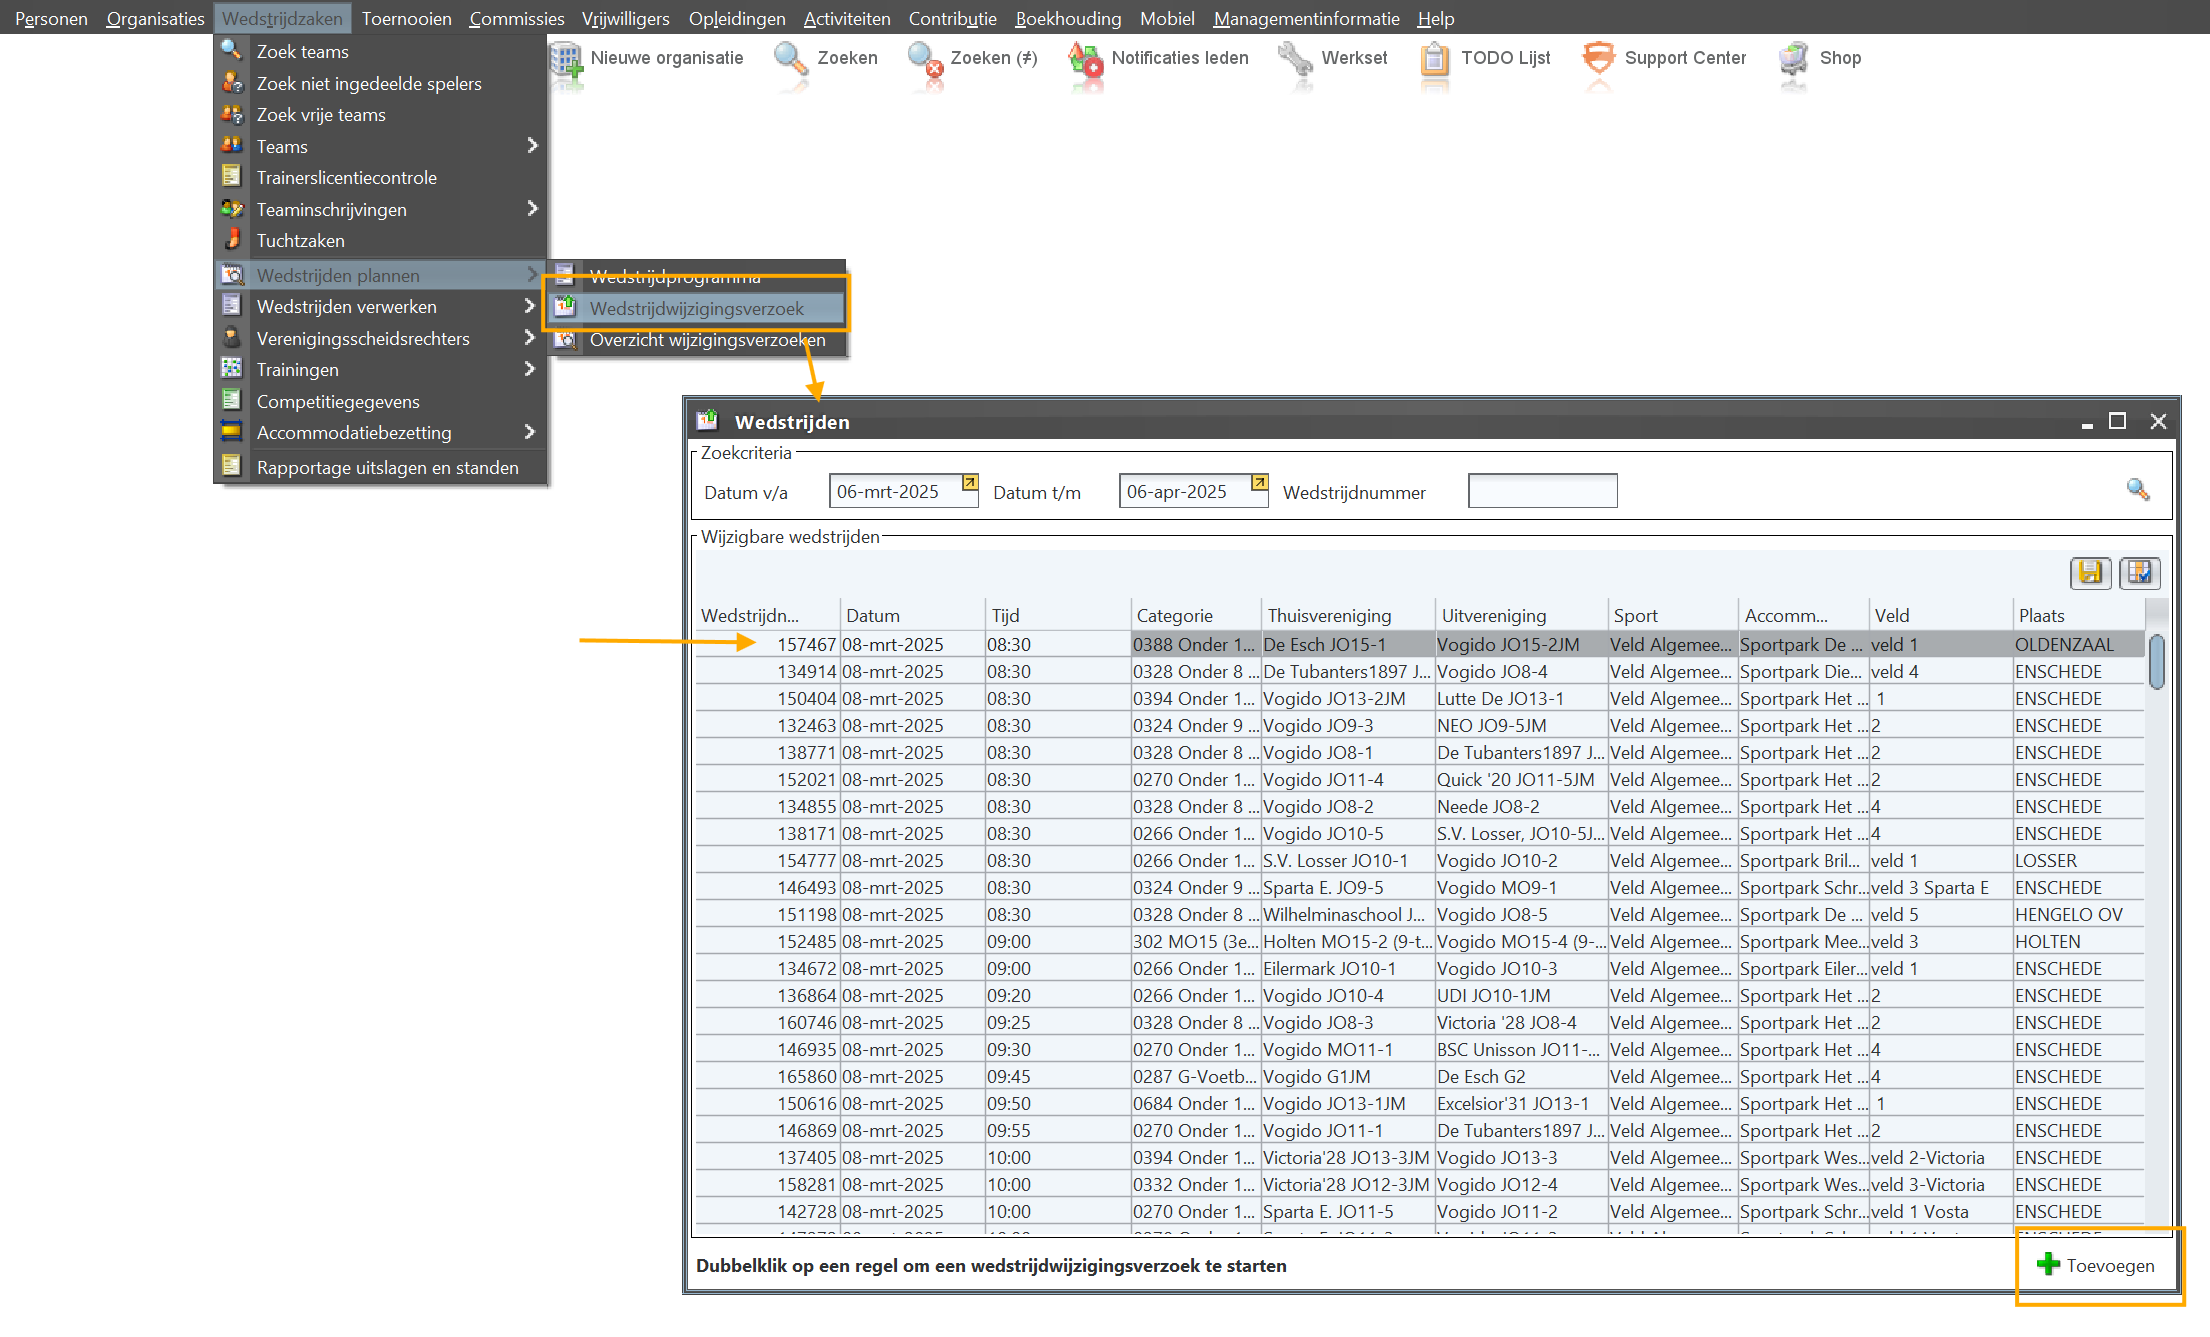Click the Notificaties leden icon
This screenshot has width=2210, height=1337.
1085,59
